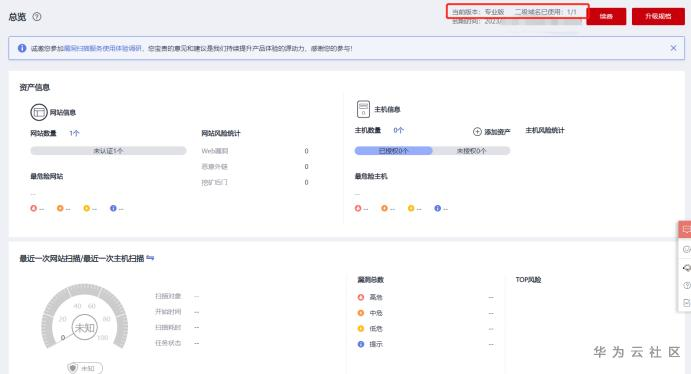Screen dimensions: 691x374
Task: Click the 恶意外链 risk row
Action: pyautogui.click(x=255, y=167)
